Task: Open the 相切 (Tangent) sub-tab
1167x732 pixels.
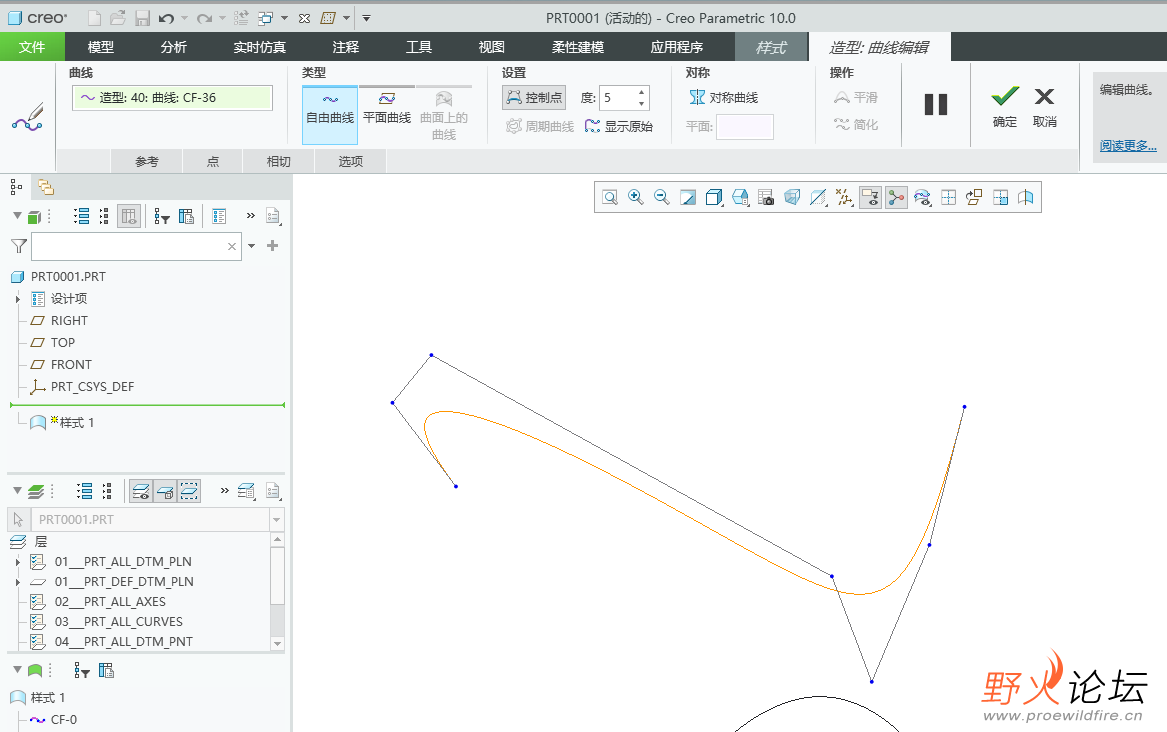Action: (278, 161)
